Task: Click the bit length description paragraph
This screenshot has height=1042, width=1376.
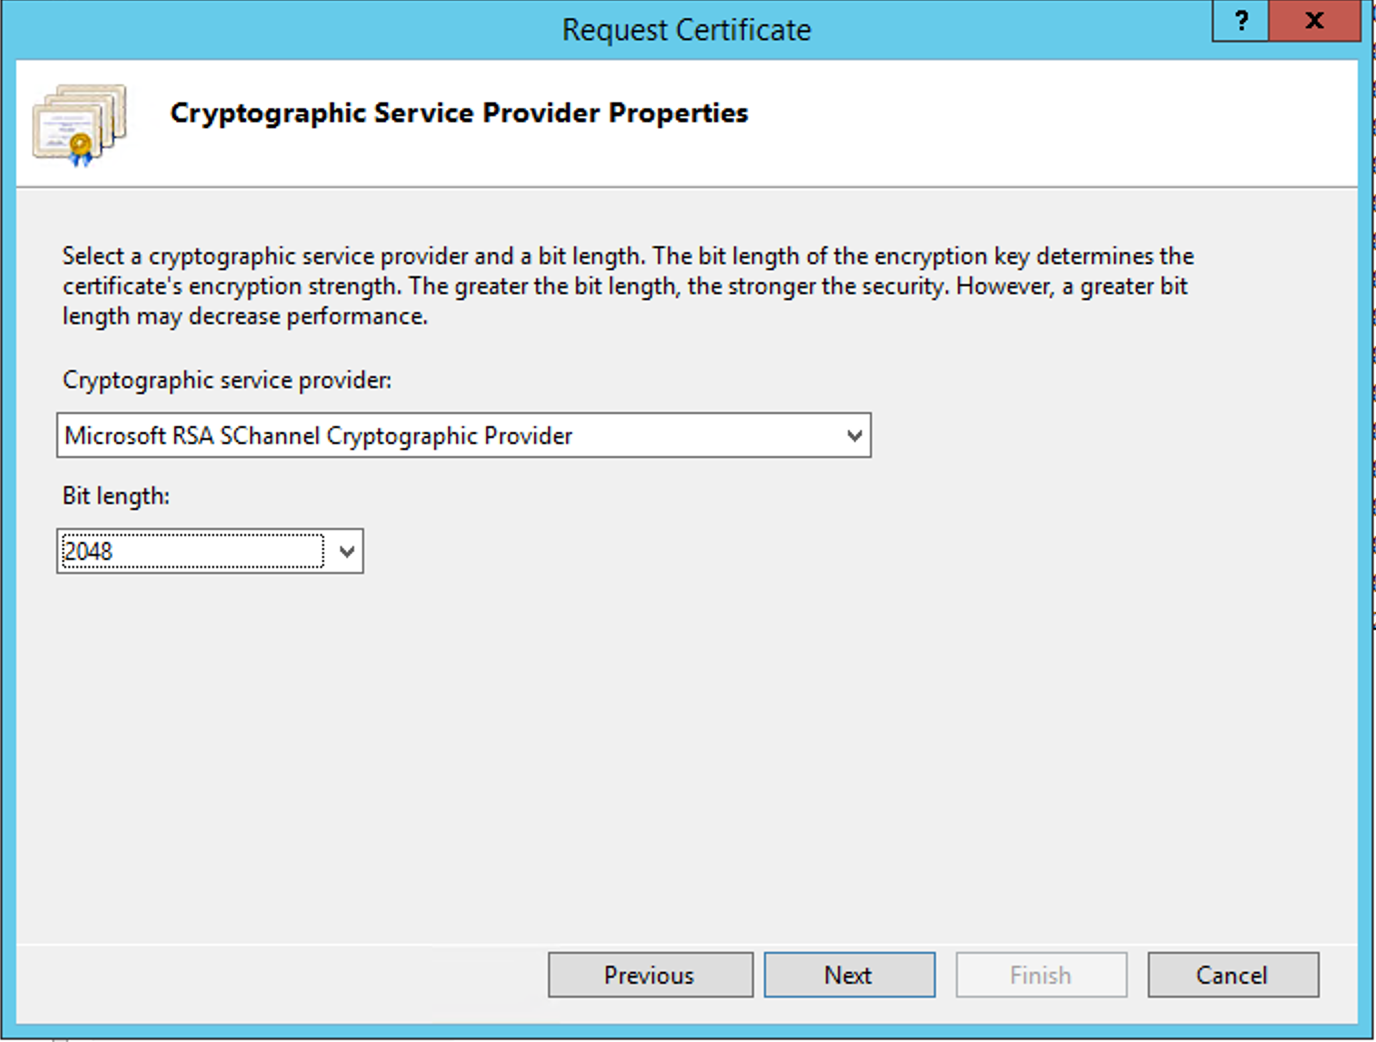Action: coord(627,286)
